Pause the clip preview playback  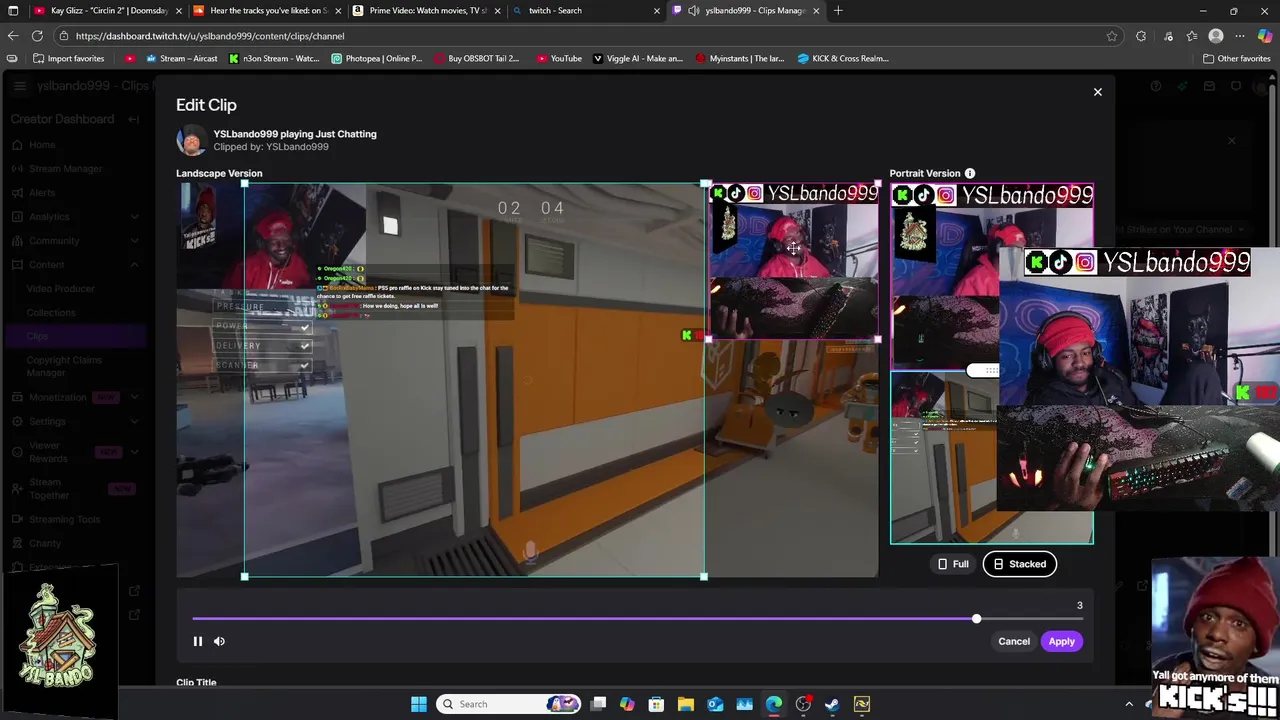[x=198, y=641]
